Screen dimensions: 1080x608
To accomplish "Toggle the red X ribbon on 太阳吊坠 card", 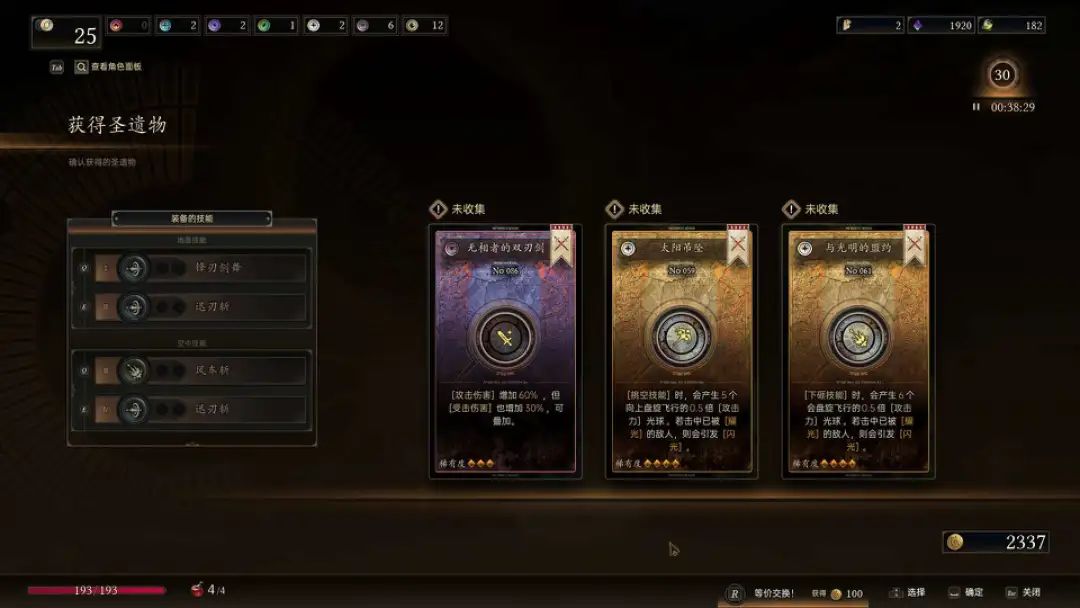I will 738,245.
